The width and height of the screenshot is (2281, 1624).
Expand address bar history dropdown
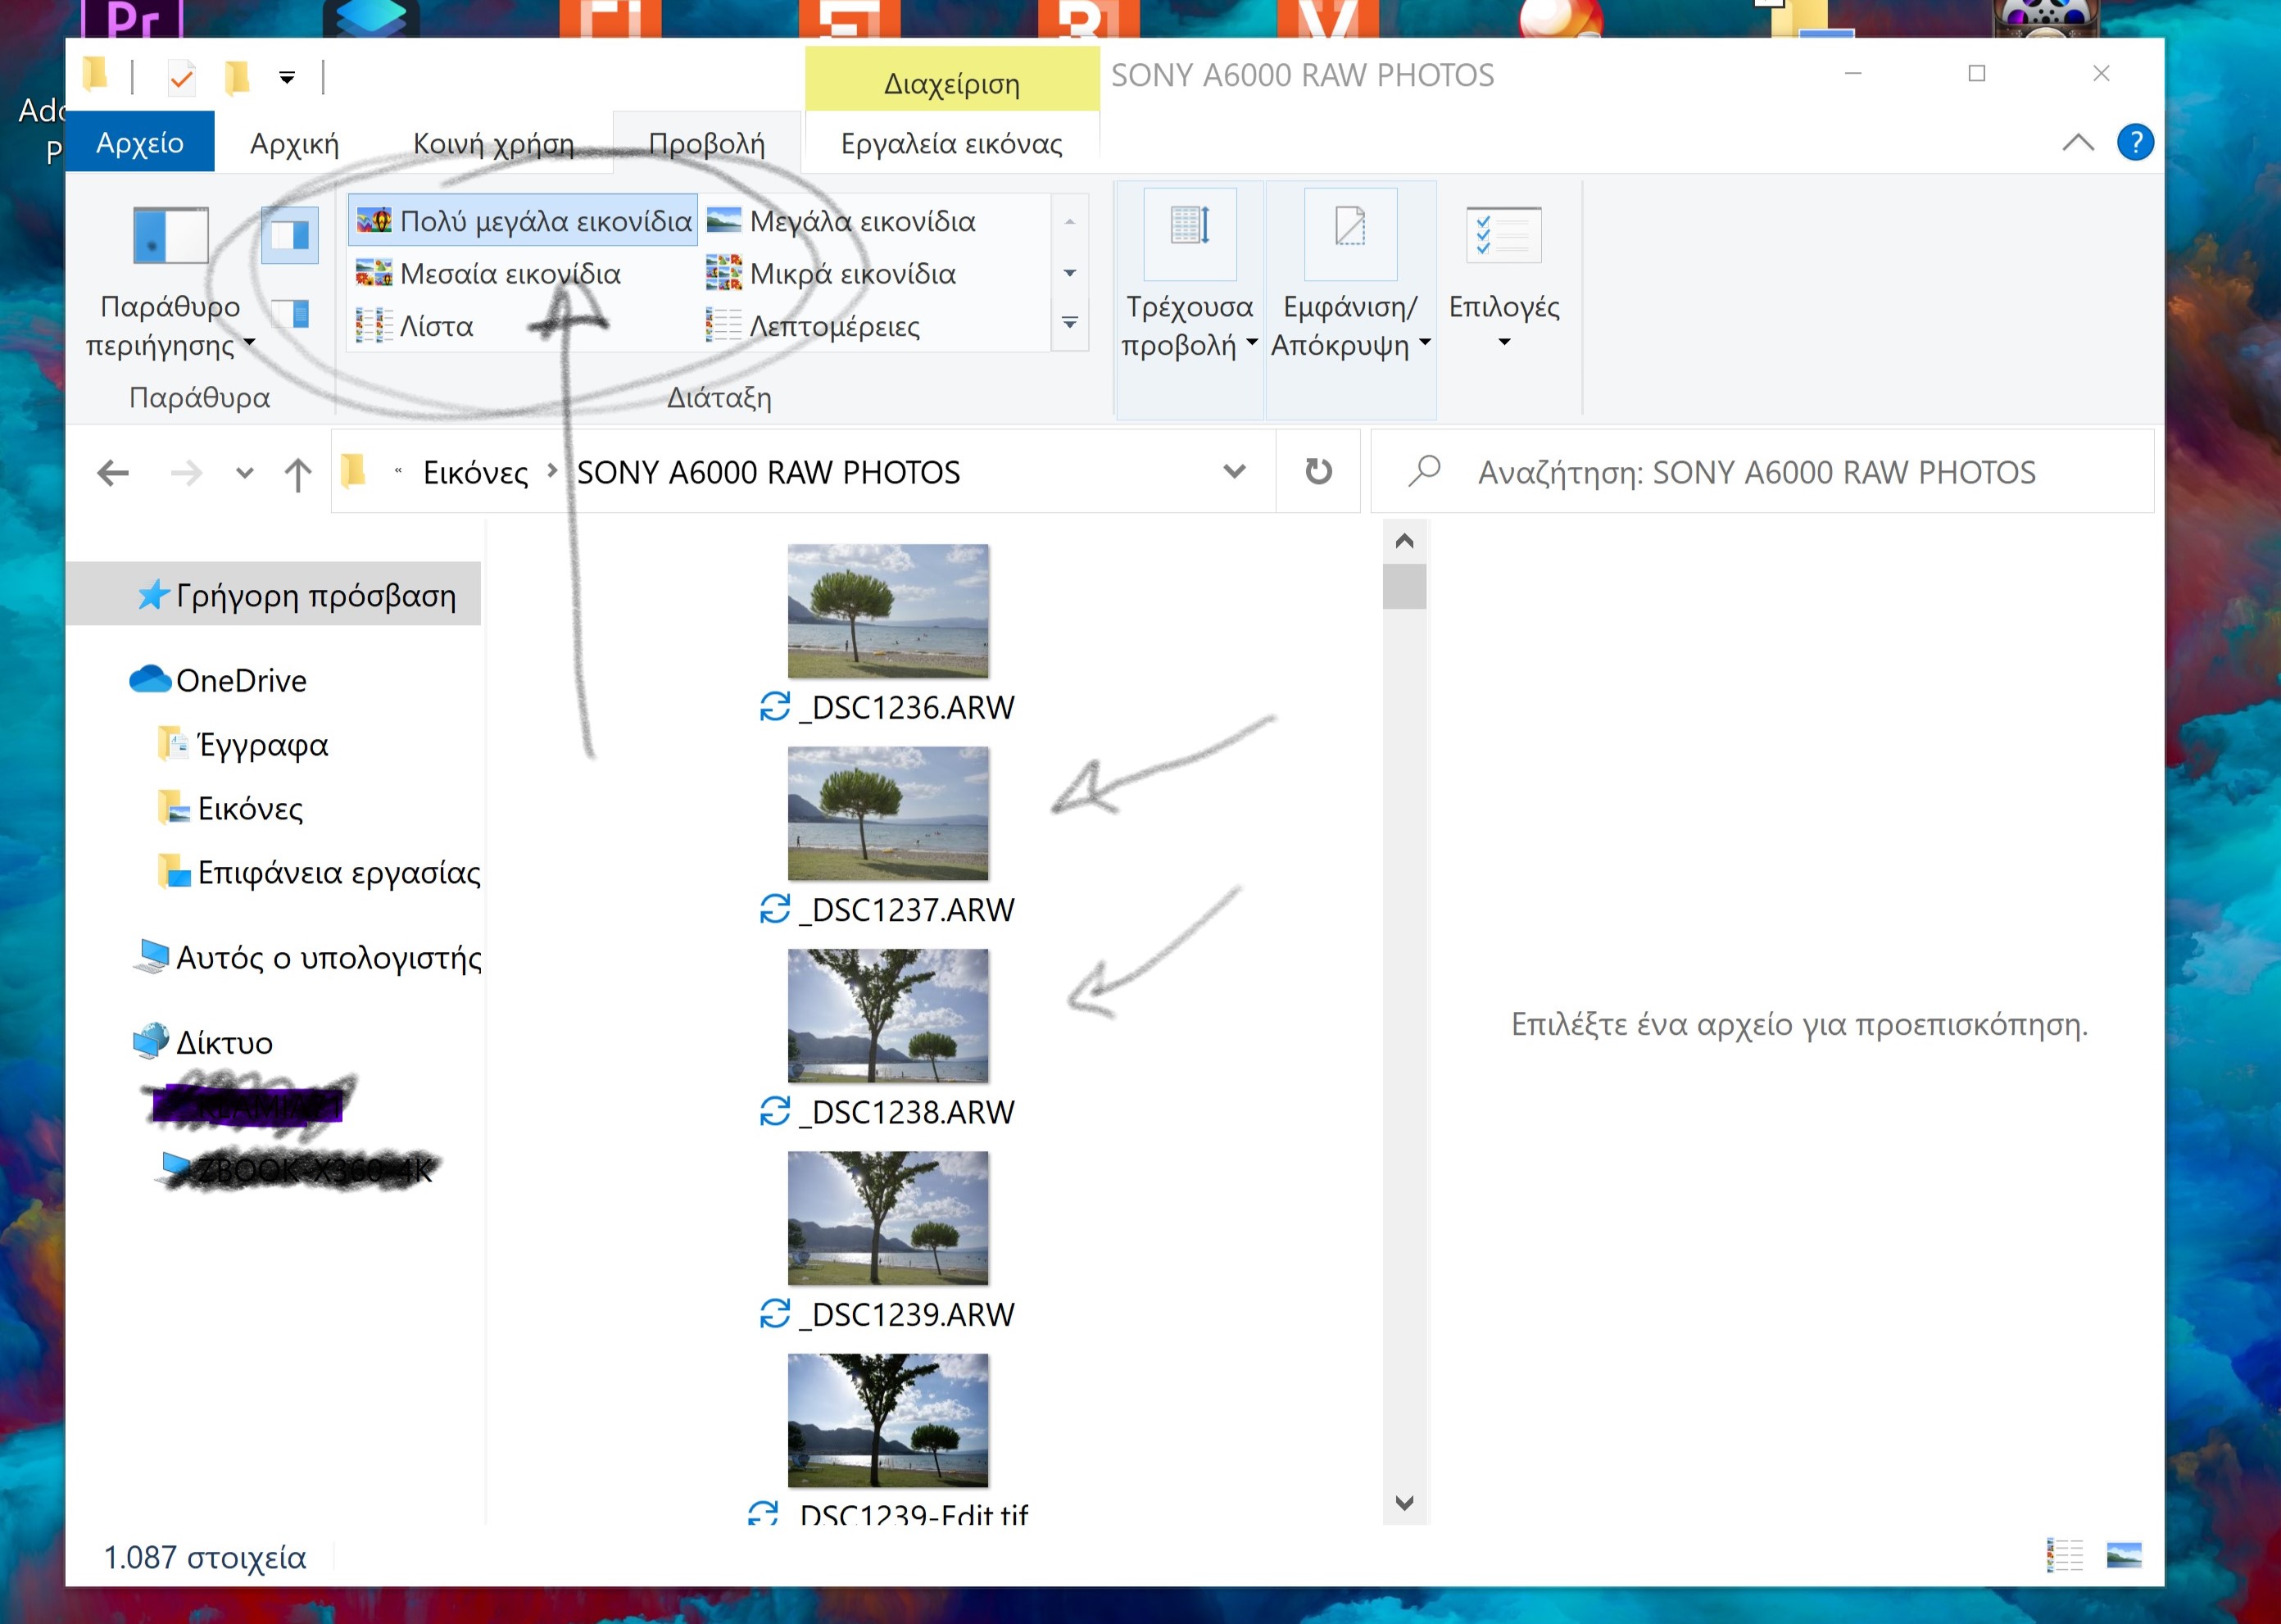(1235, 471)
